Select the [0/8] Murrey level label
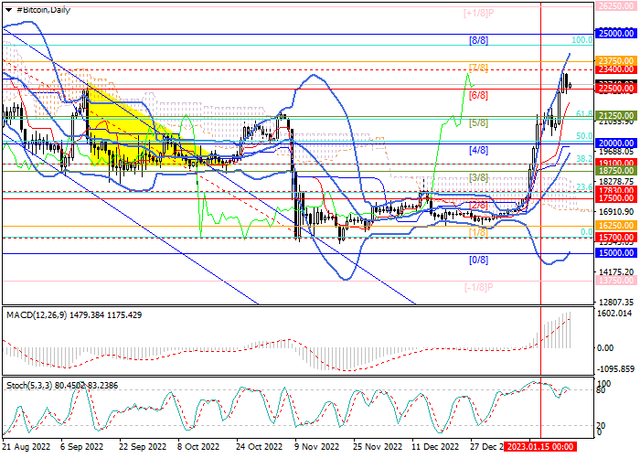This screenshot has height=457, width=640. [x=478, y=260]
